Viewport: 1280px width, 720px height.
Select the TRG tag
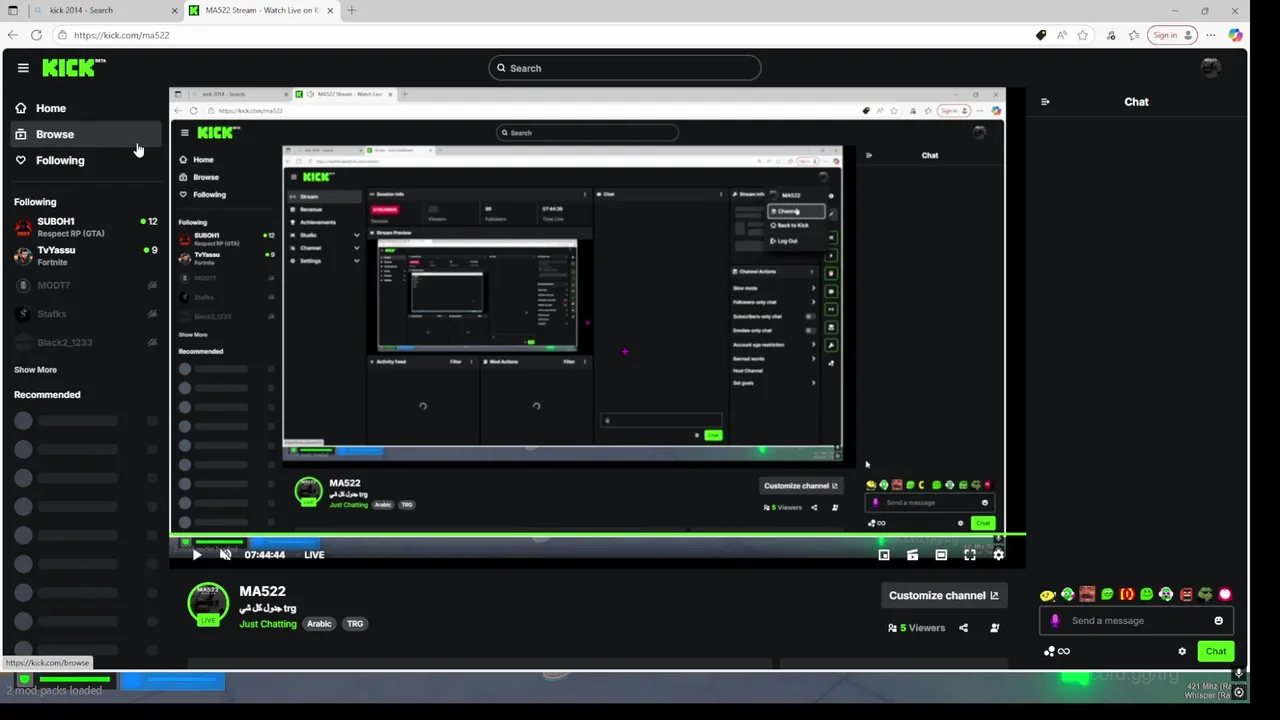click(355, 624)
